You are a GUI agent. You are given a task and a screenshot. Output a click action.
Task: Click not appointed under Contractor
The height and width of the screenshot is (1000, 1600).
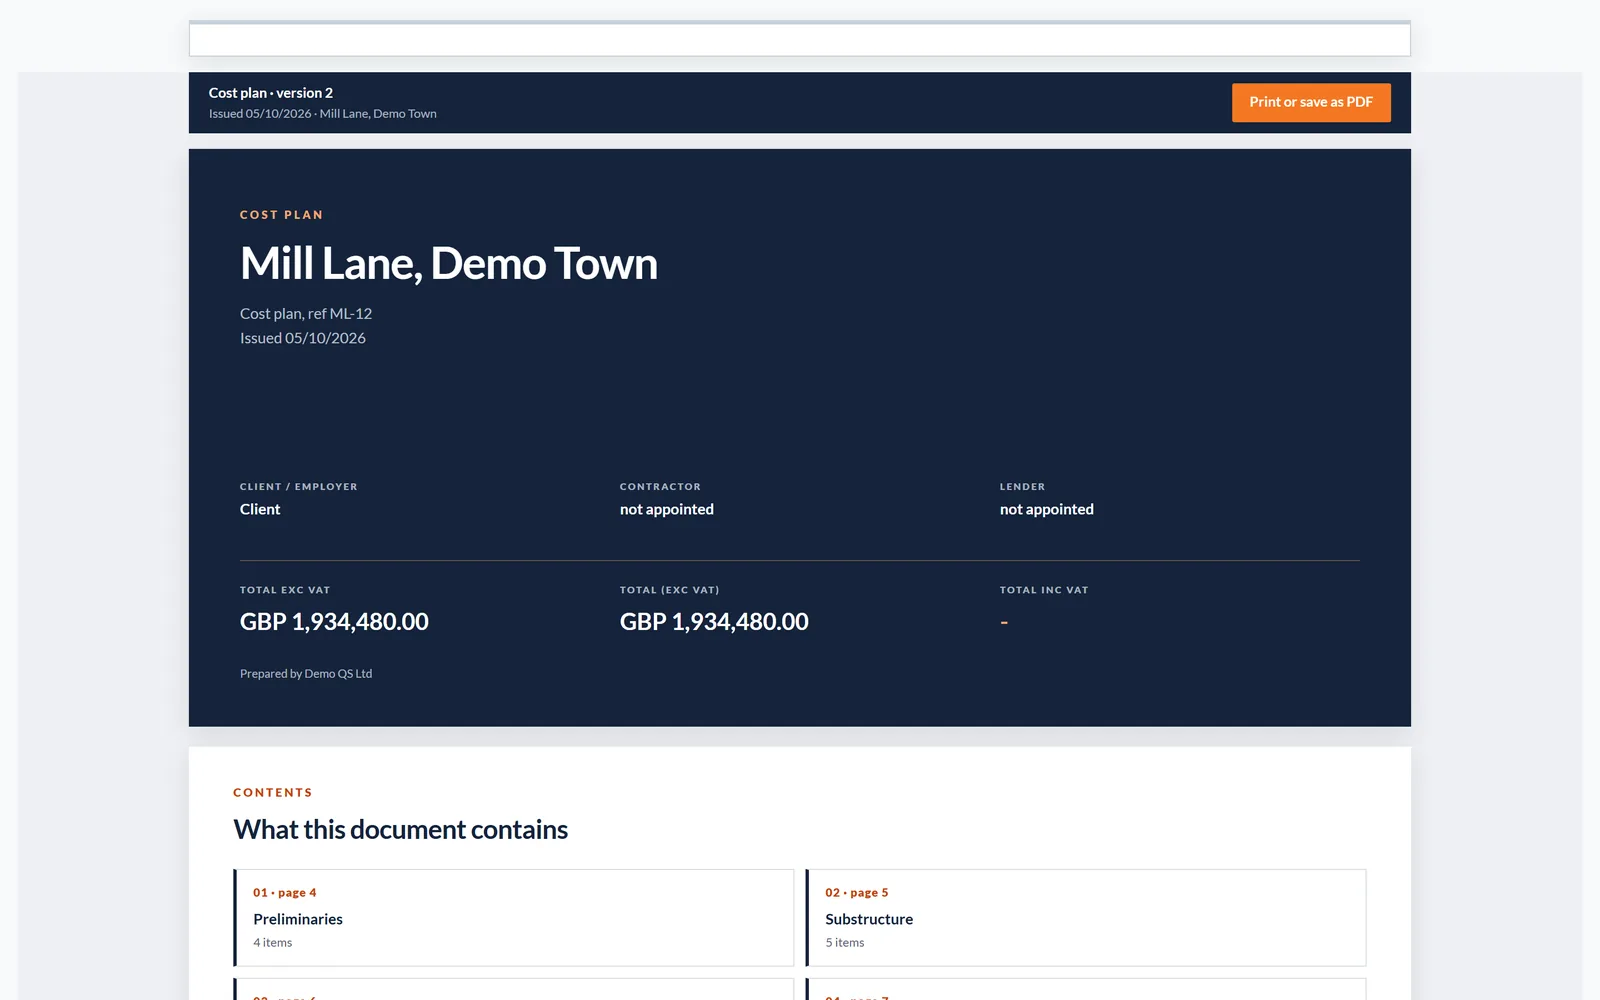coord(667,509)
